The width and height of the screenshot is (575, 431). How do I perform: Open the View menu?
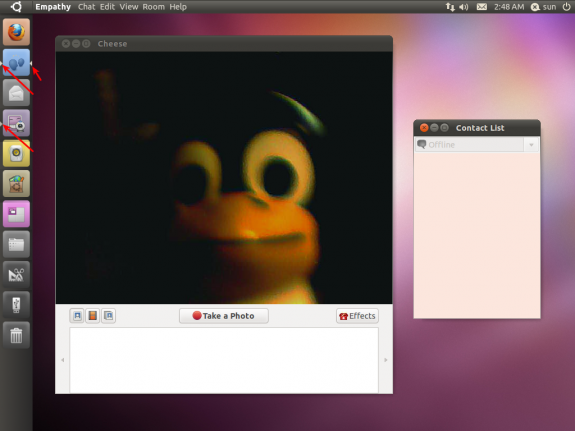(x=129, y=7)
